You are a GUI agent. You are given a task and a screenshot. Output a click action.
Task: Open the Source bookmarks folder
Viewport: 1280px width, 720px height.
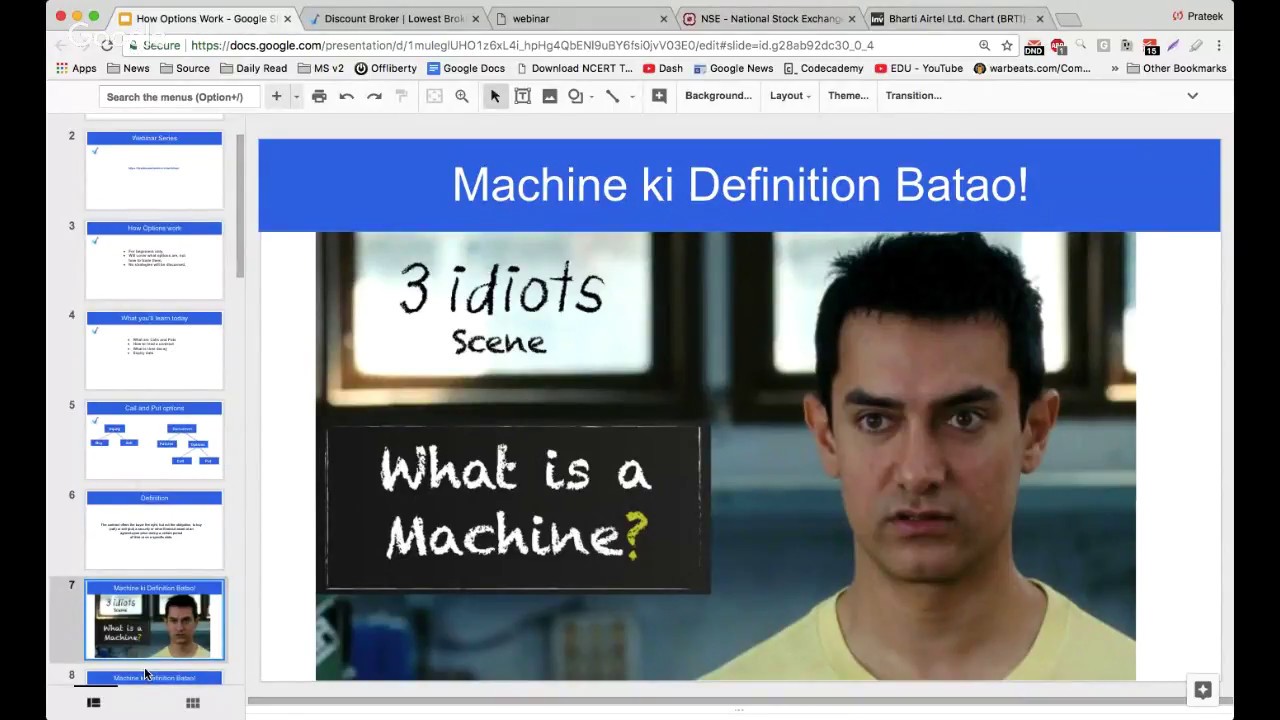(x=184, y=68)
